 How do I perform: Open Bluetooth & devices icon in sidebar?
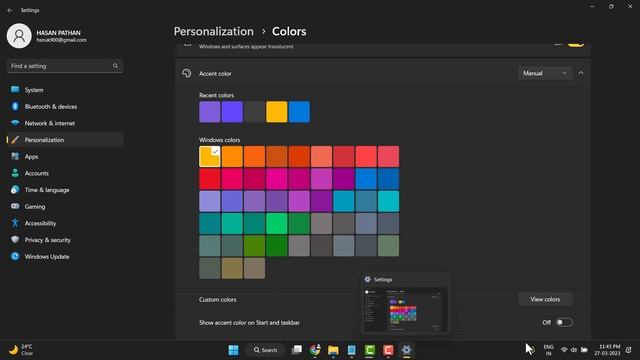pyautogui.click(x=15, y=106)
